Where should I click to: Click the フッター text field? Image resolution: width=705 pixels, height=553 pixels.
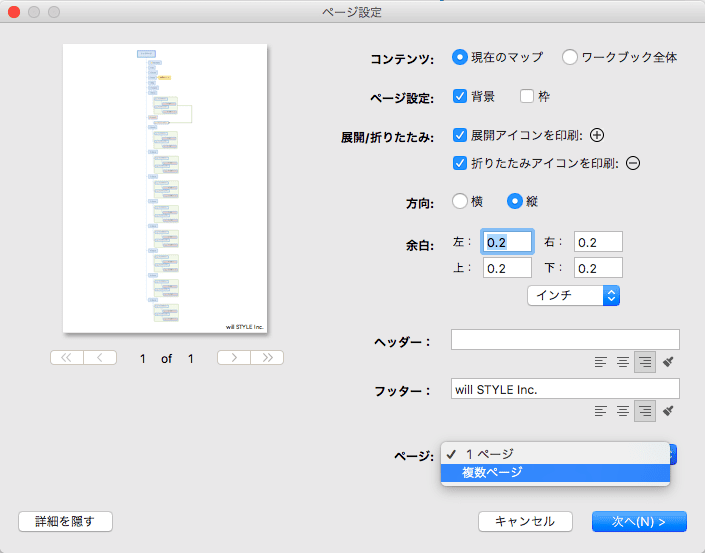click(565, 389)
